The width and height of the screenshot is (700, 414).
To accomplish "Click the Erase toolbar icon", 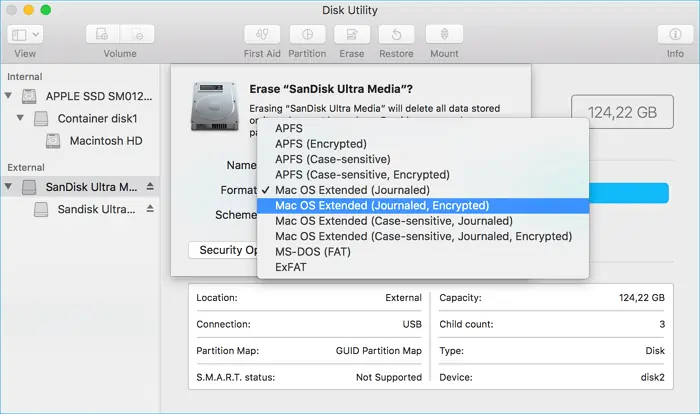I will pos(352,34).
